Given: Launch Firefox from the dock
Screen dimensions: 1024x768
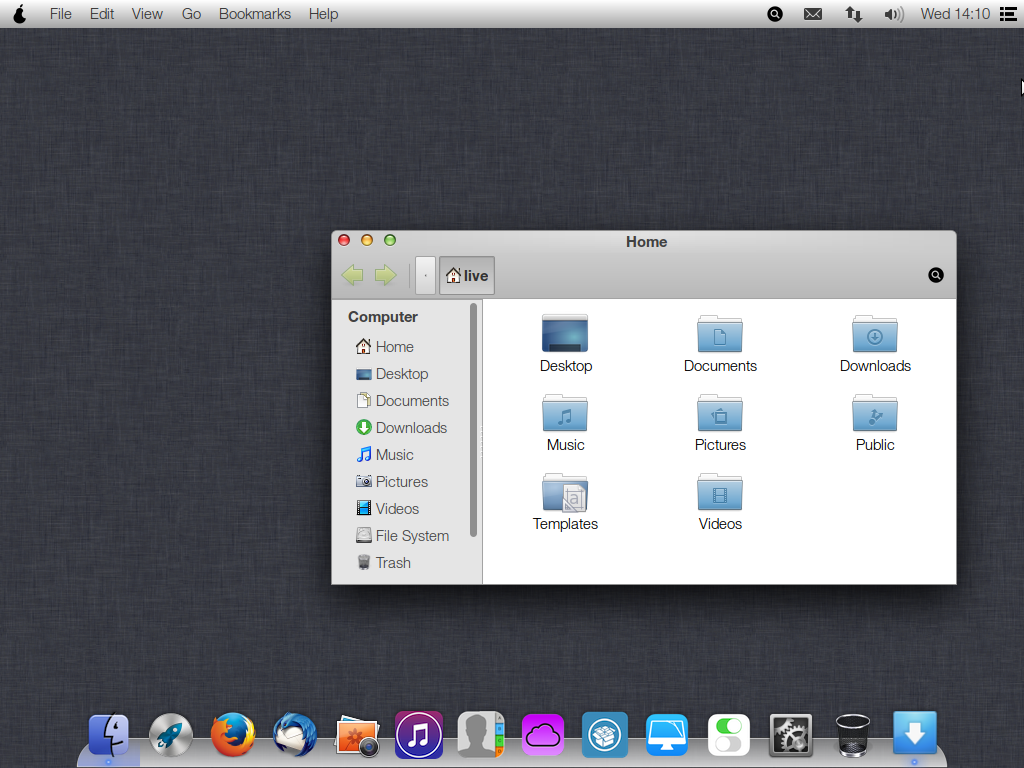Looking at the screenshot, I should coord(233,735).
